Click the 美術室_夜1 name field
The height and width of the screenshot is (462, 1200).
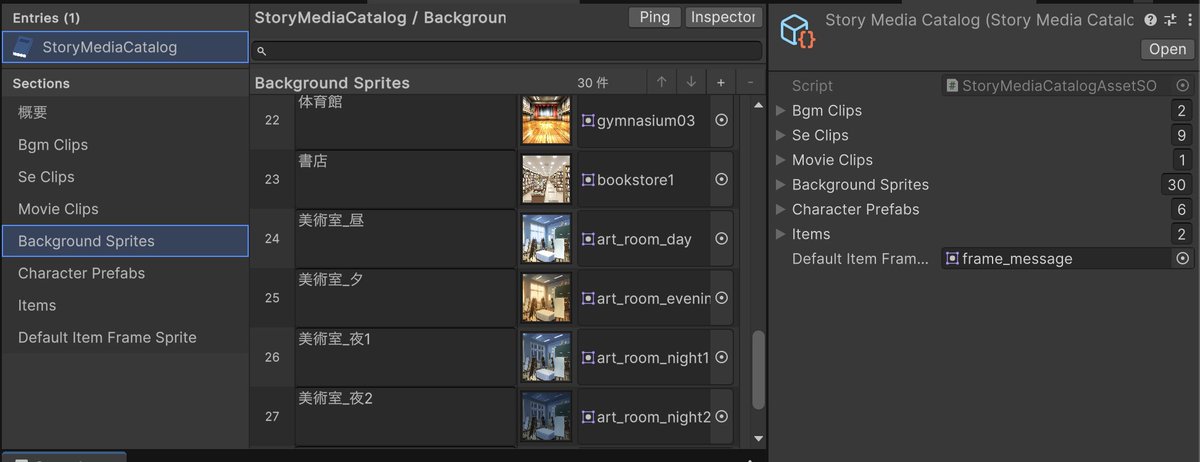[405, 356]
